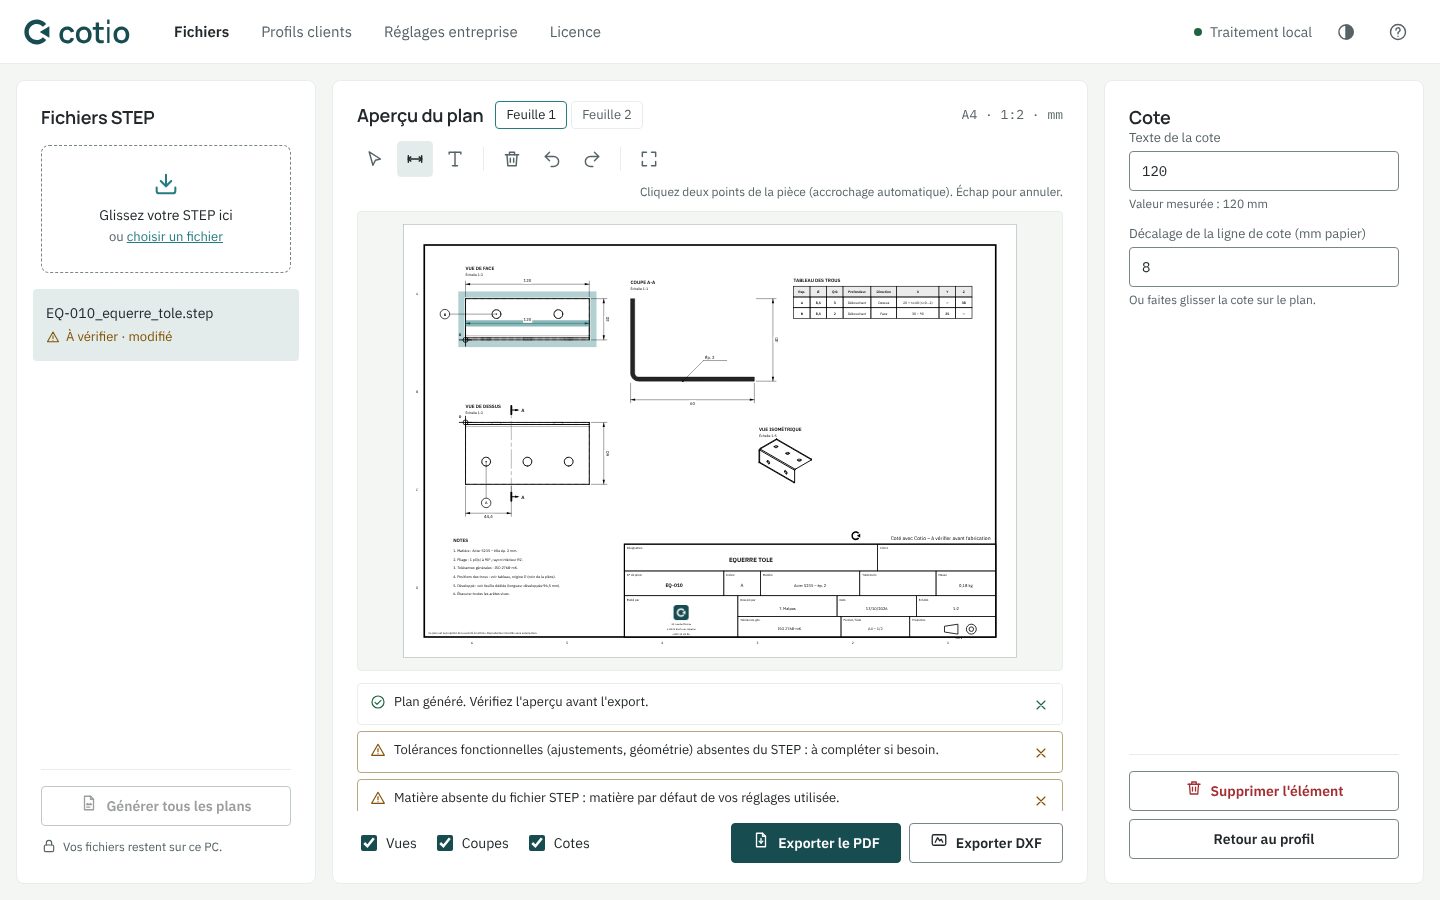Click the trash delete icon in toolbar
The image size is (1440, 900).
tap(512, 159)
